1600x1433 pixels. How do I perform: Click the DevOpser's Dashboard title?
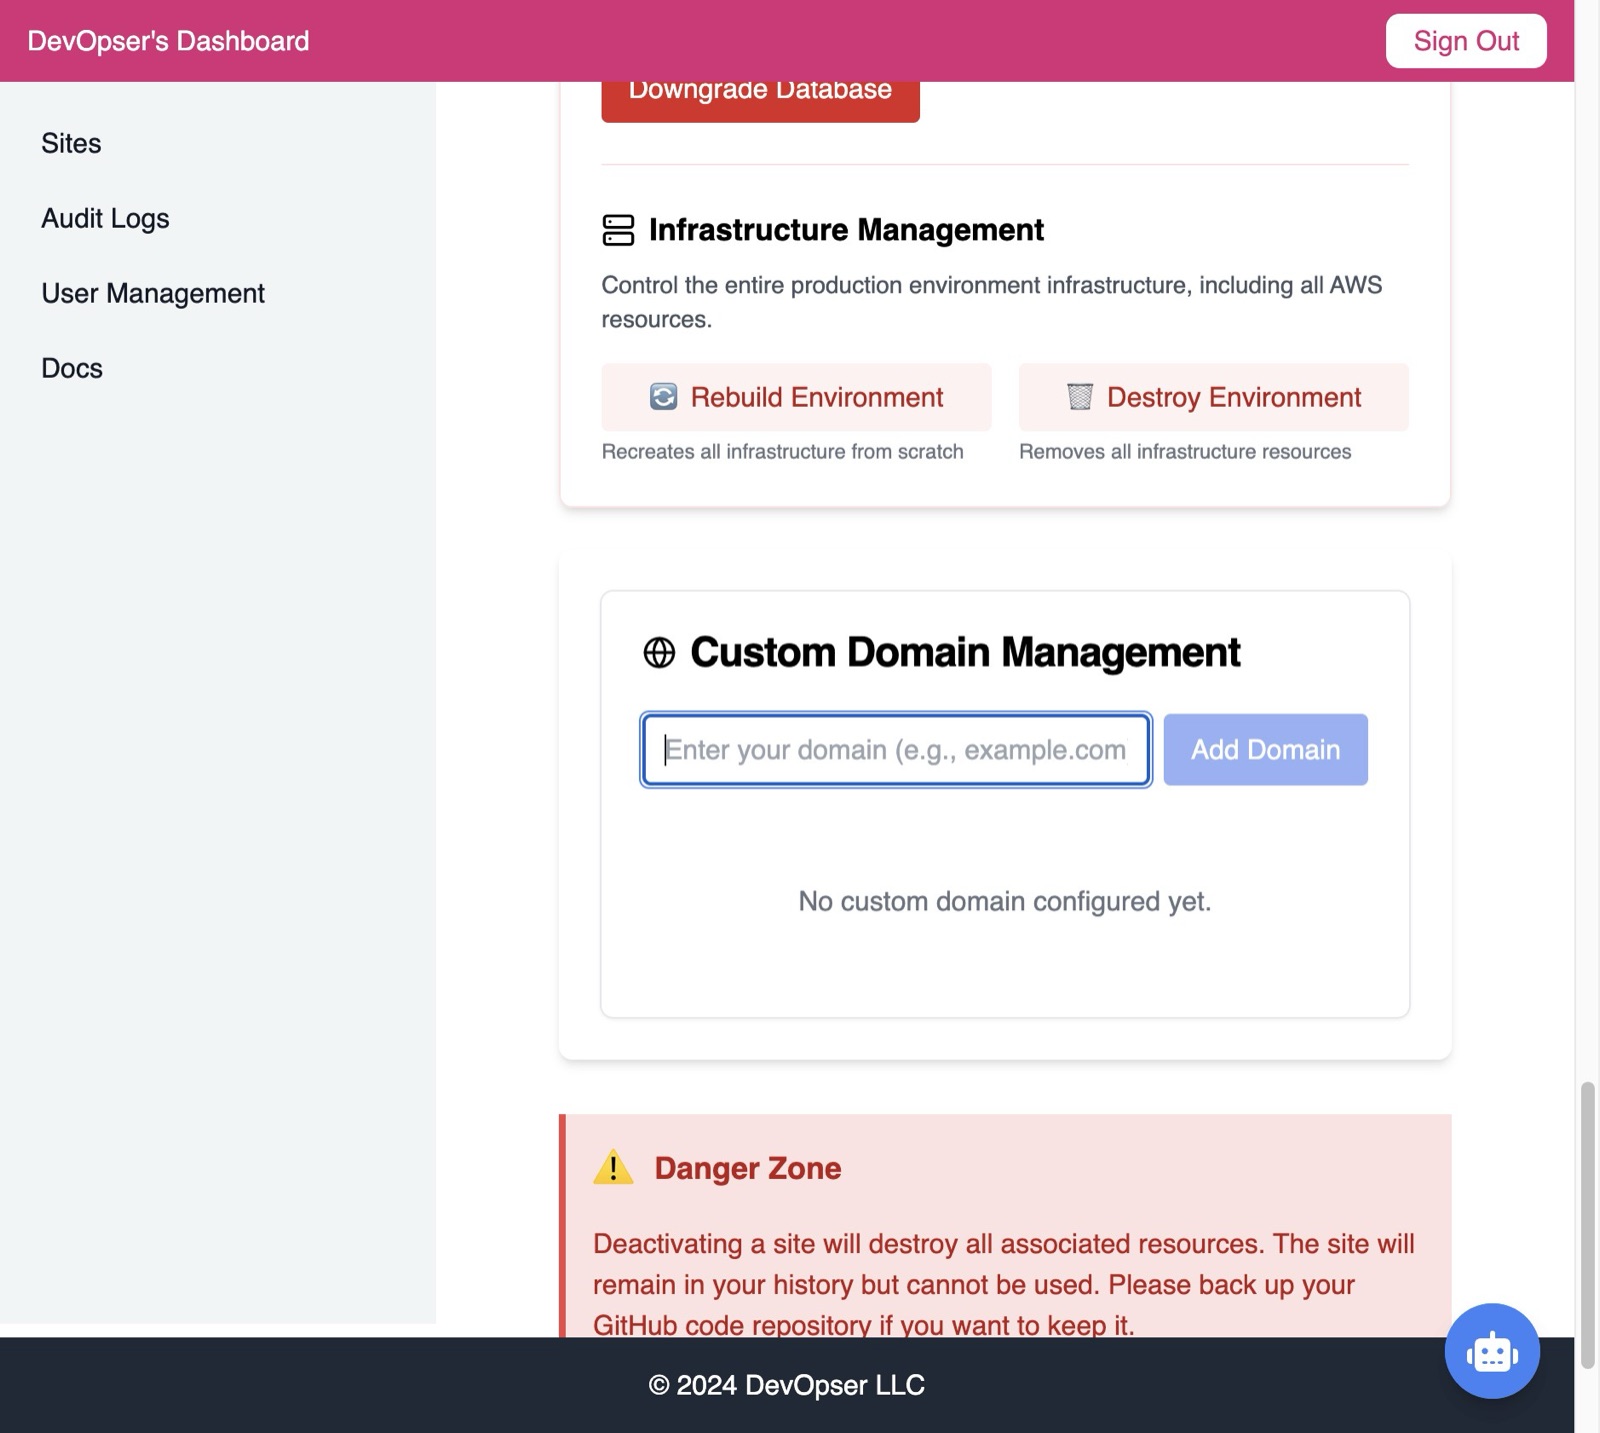(x=168, y=41)
